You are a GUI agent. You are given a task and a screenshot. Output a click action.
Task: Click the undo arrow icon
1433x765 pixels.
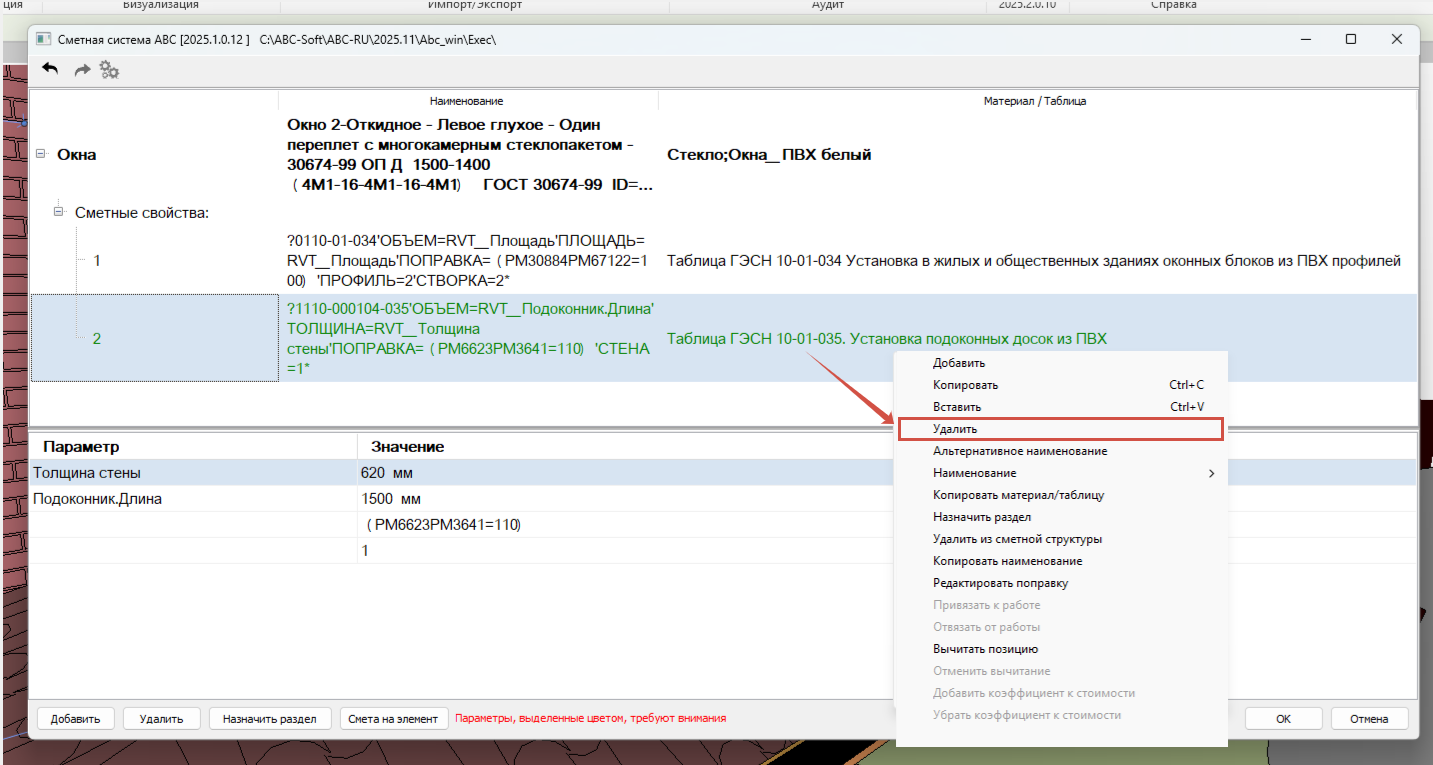(50, 70)
